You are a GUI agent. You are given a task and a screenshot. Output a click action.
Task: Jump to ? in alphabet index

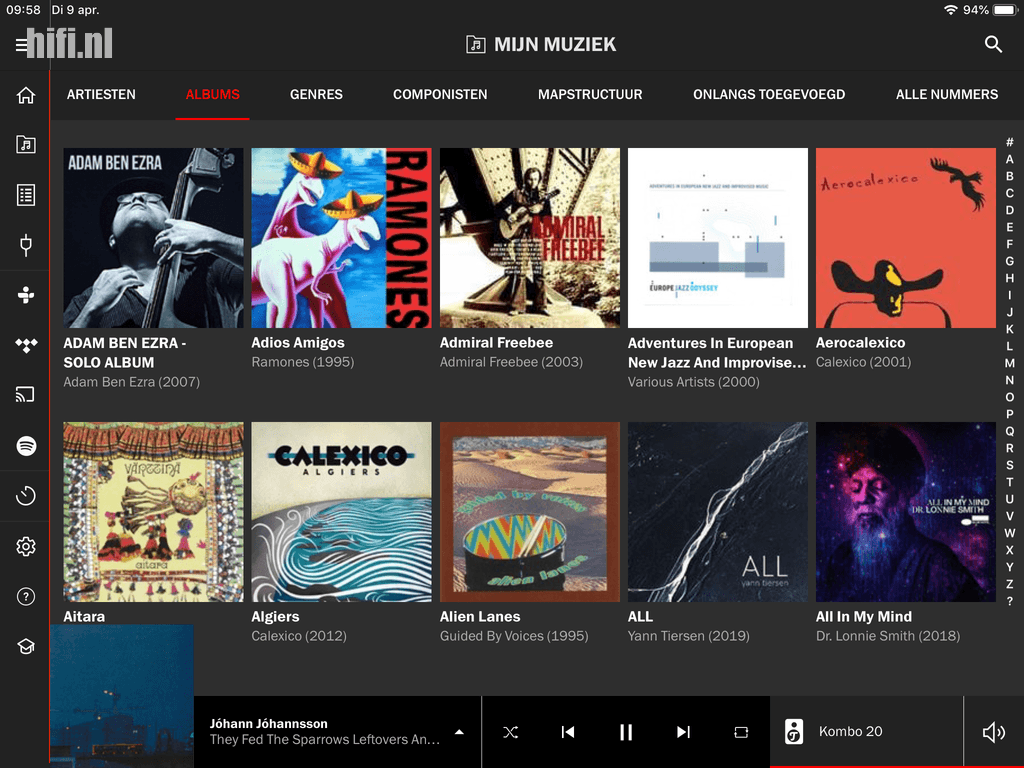coord(1010,601)
